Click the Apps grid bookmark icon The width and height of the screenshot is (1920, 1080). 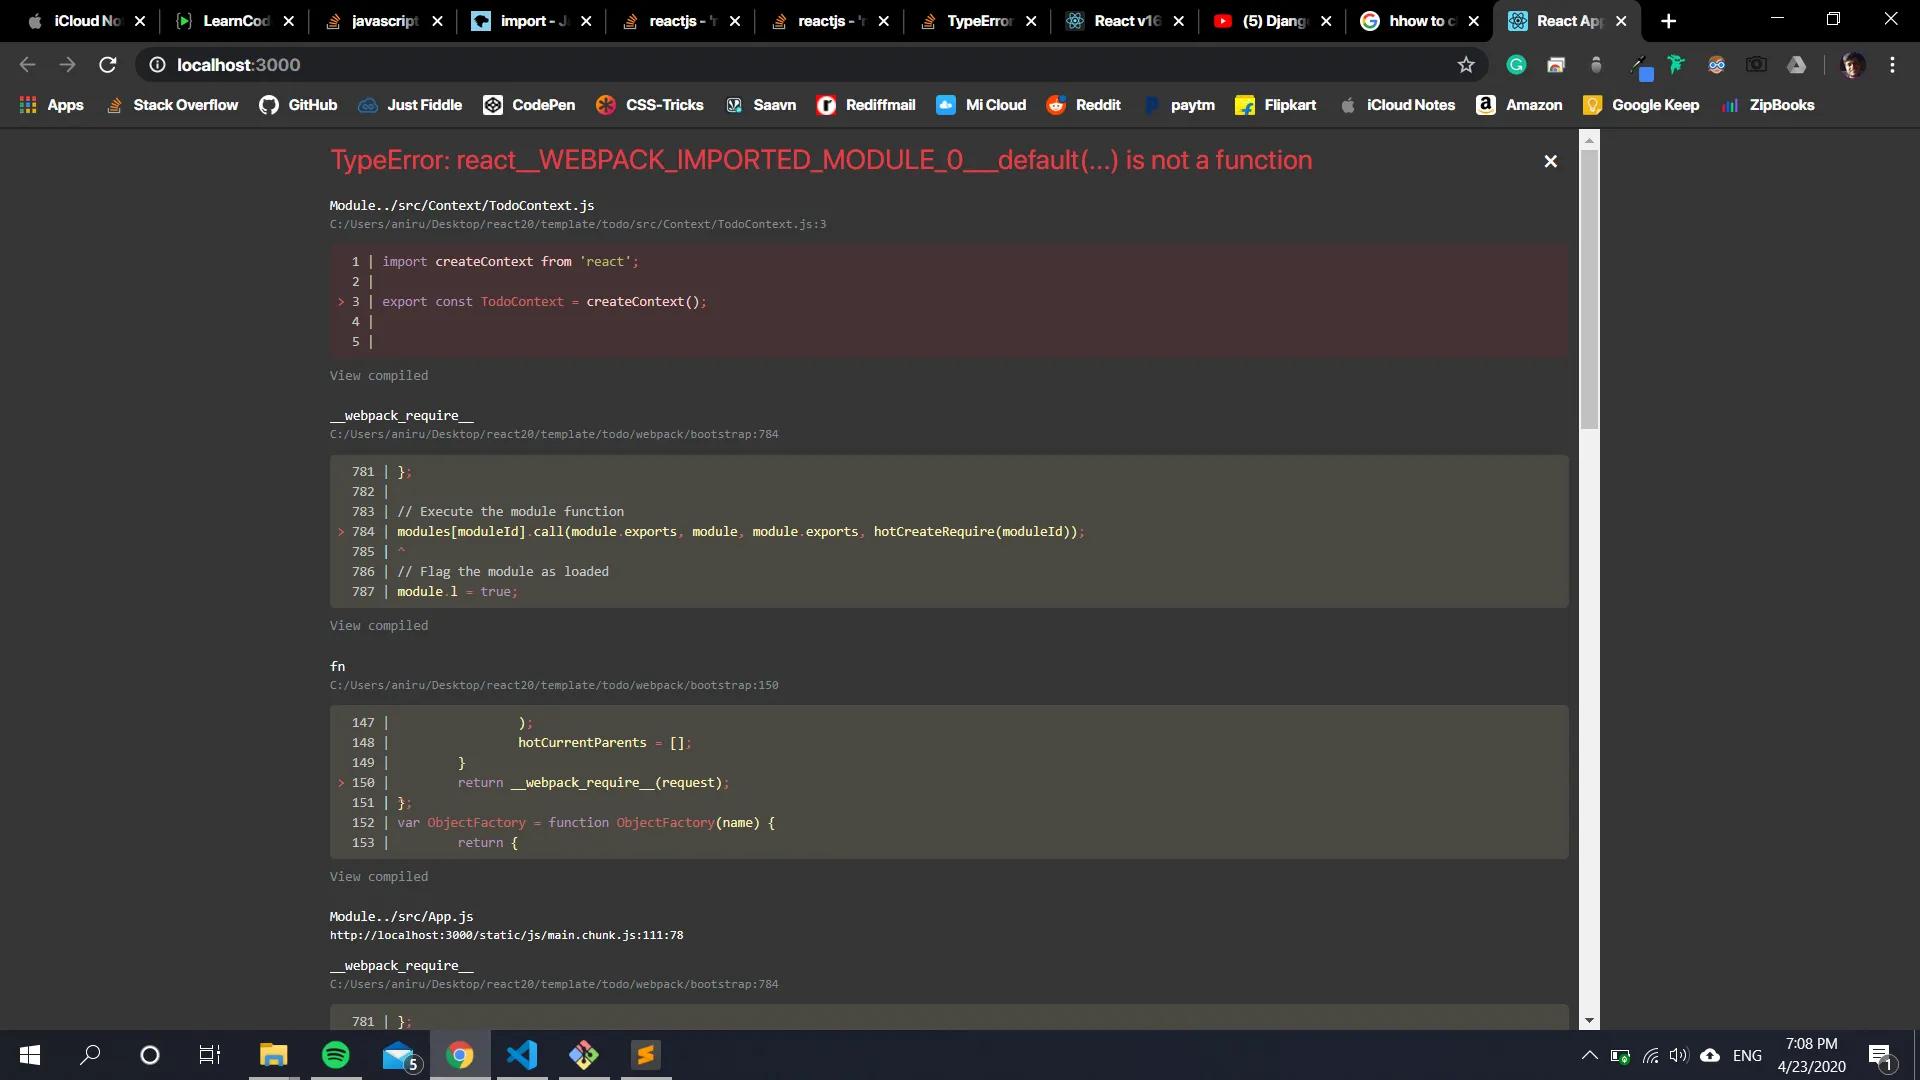point(28,105)
